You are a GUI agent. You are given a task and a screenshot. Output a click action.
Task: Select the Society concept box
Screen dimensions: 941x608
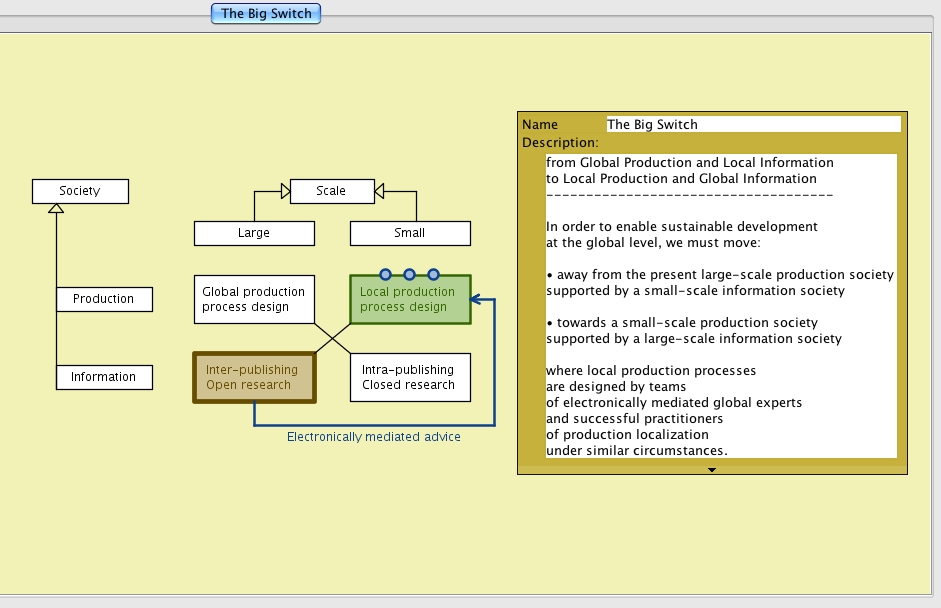pyautogui.click(x=80, y=191)
